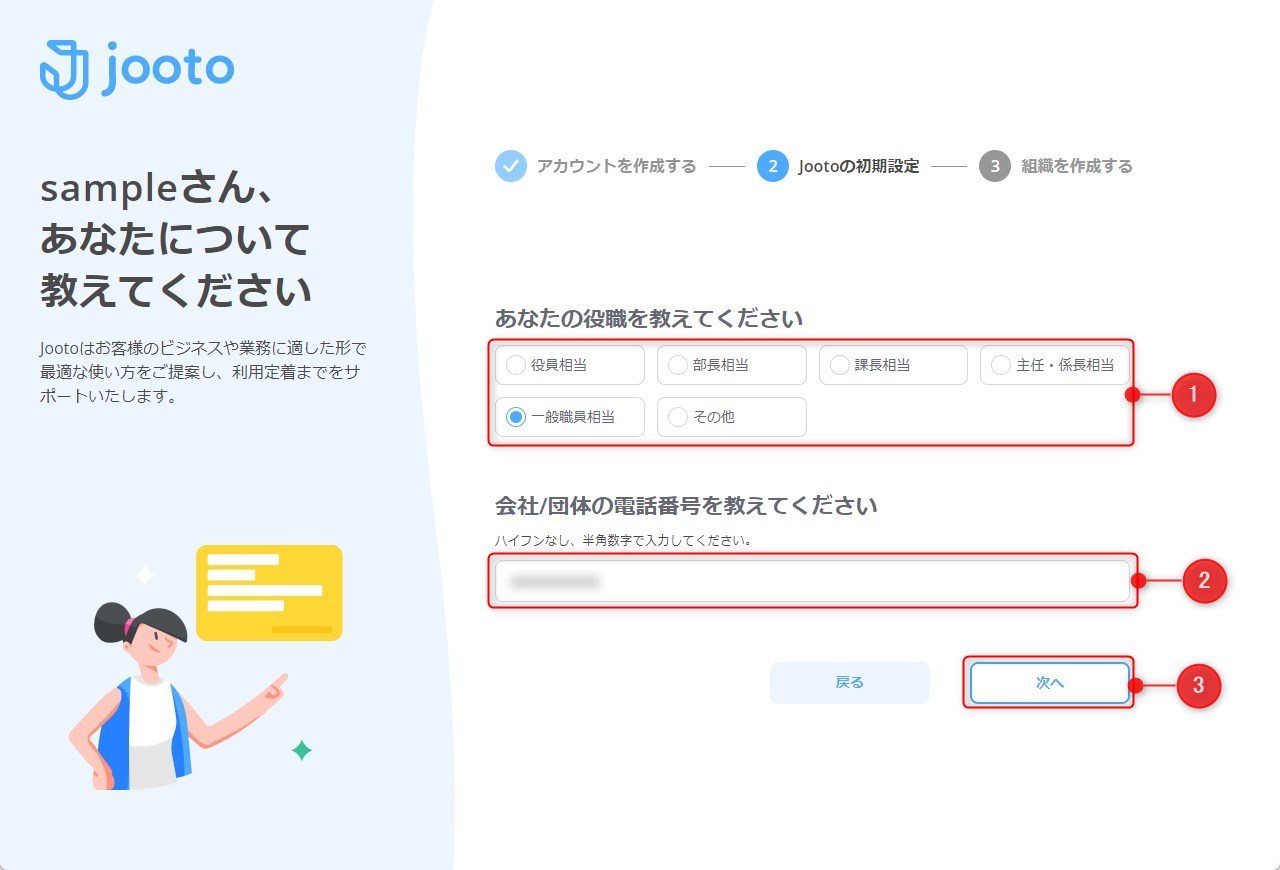Click the circled number 2 step indicator

pos(772,166)
